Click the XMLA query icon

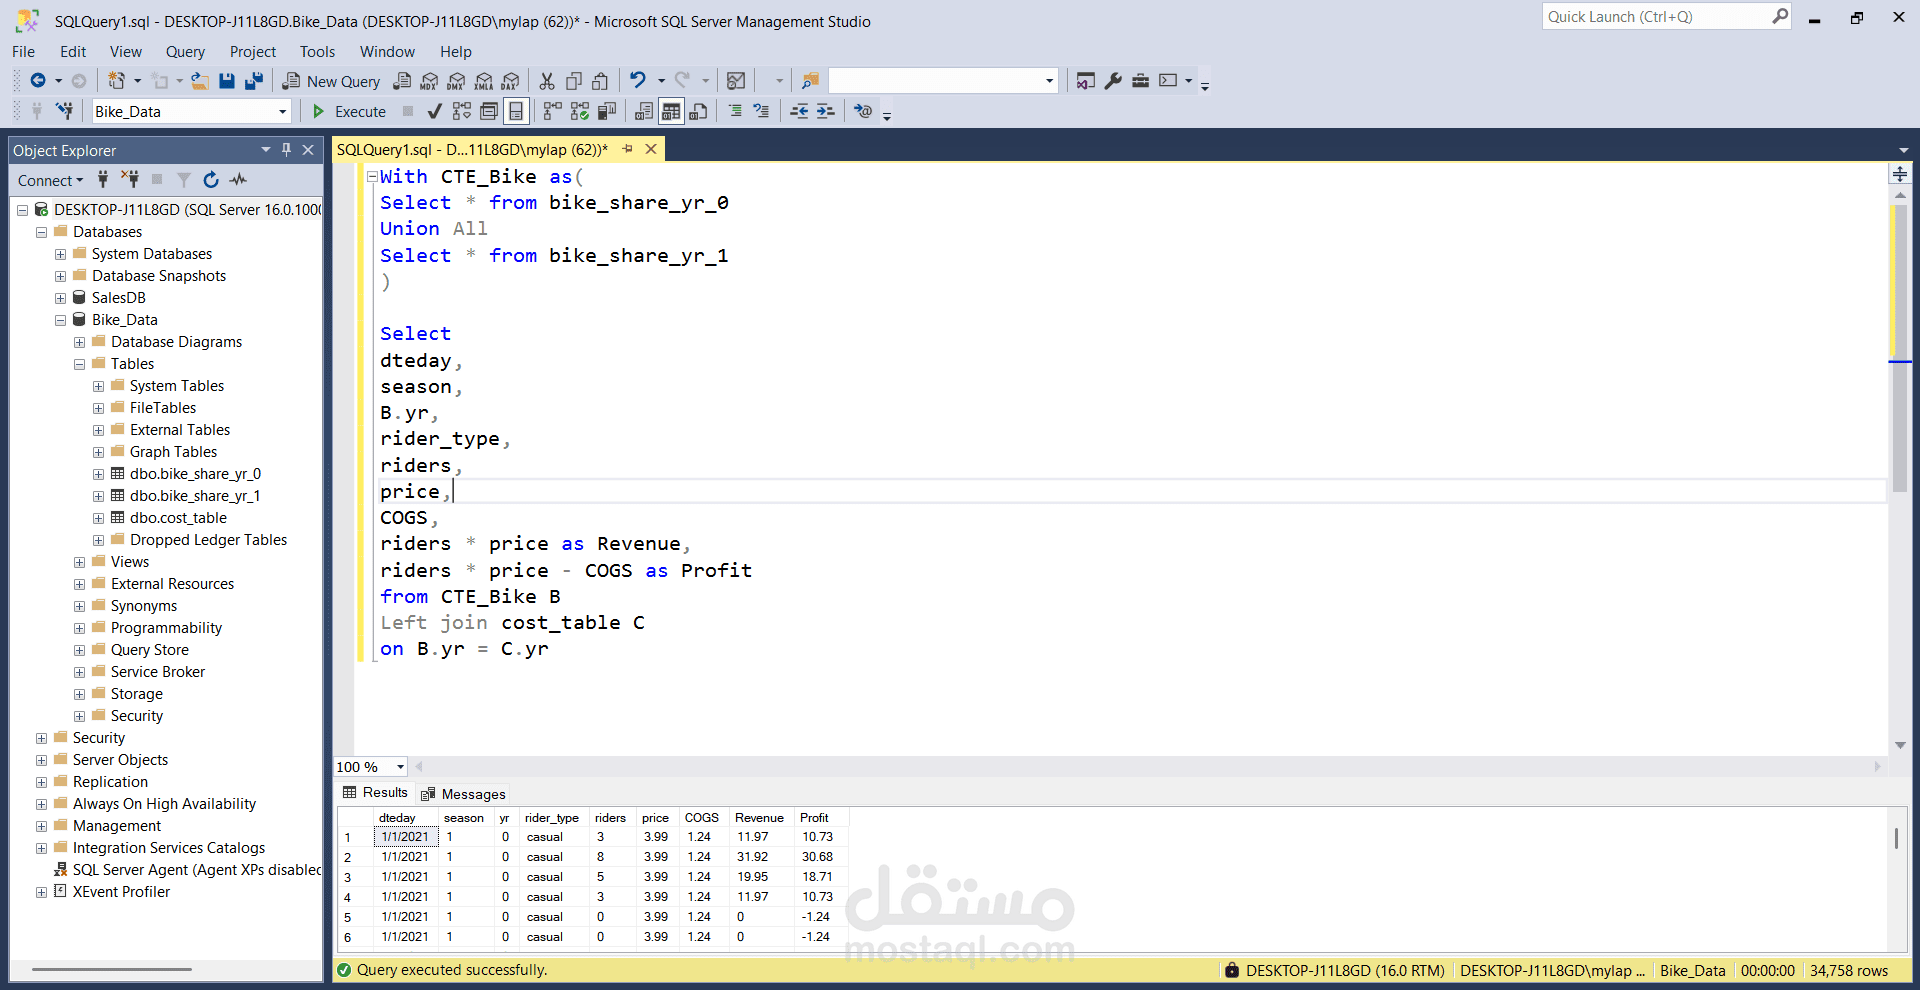[483, 81]
